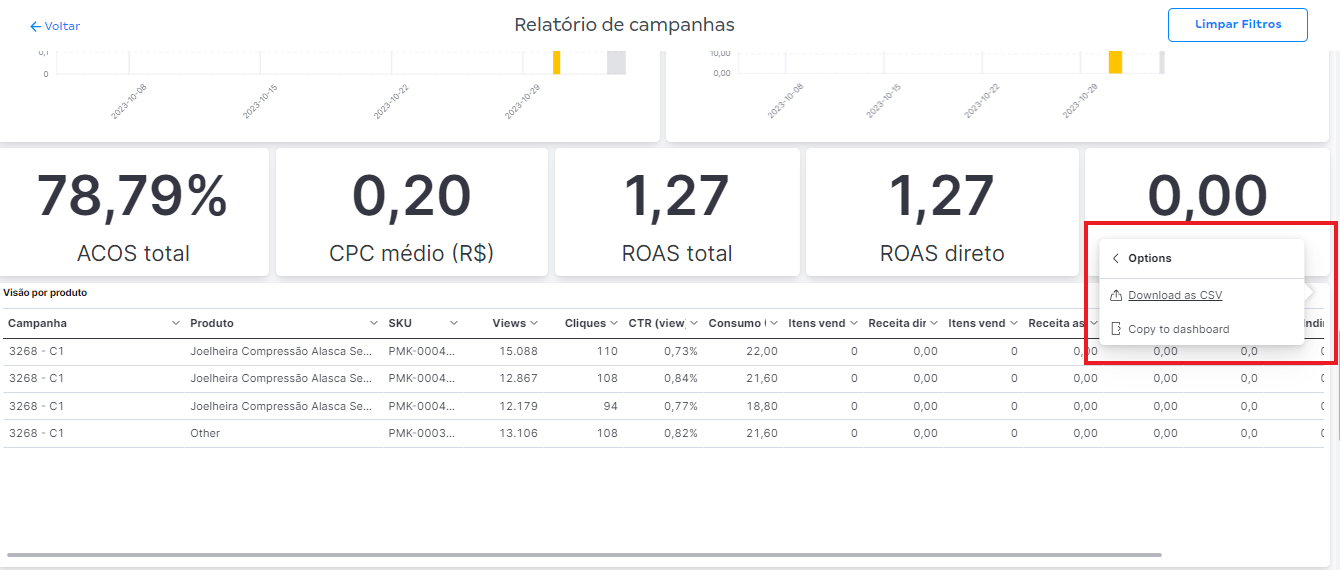Select the Views value 12.867
The height and width of the screenshot is (570, 1340).
(x=518, y=378)
